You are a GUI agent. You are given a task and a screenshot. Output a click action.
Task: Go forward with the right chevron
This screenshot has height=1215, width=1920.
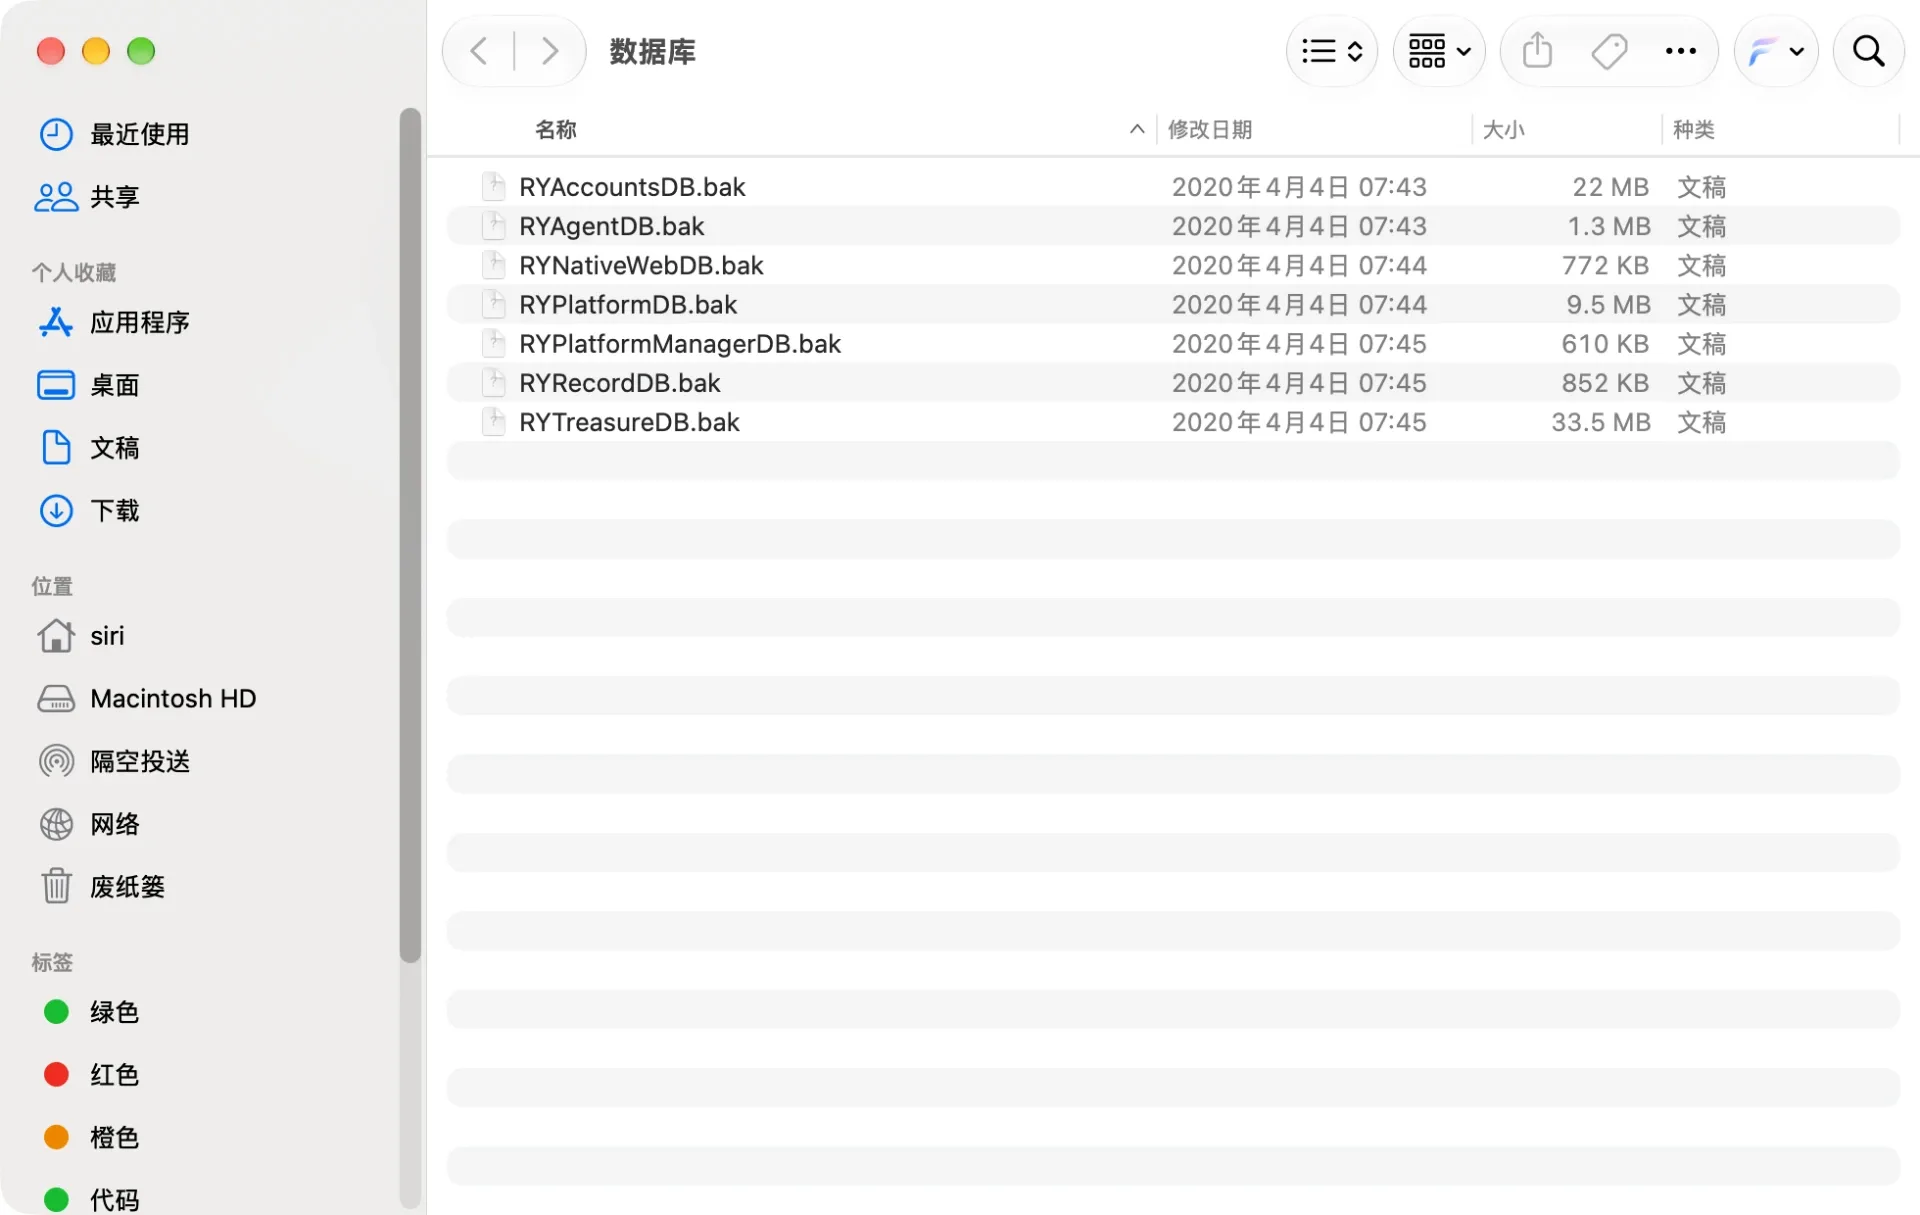click(x=549, y=51)
